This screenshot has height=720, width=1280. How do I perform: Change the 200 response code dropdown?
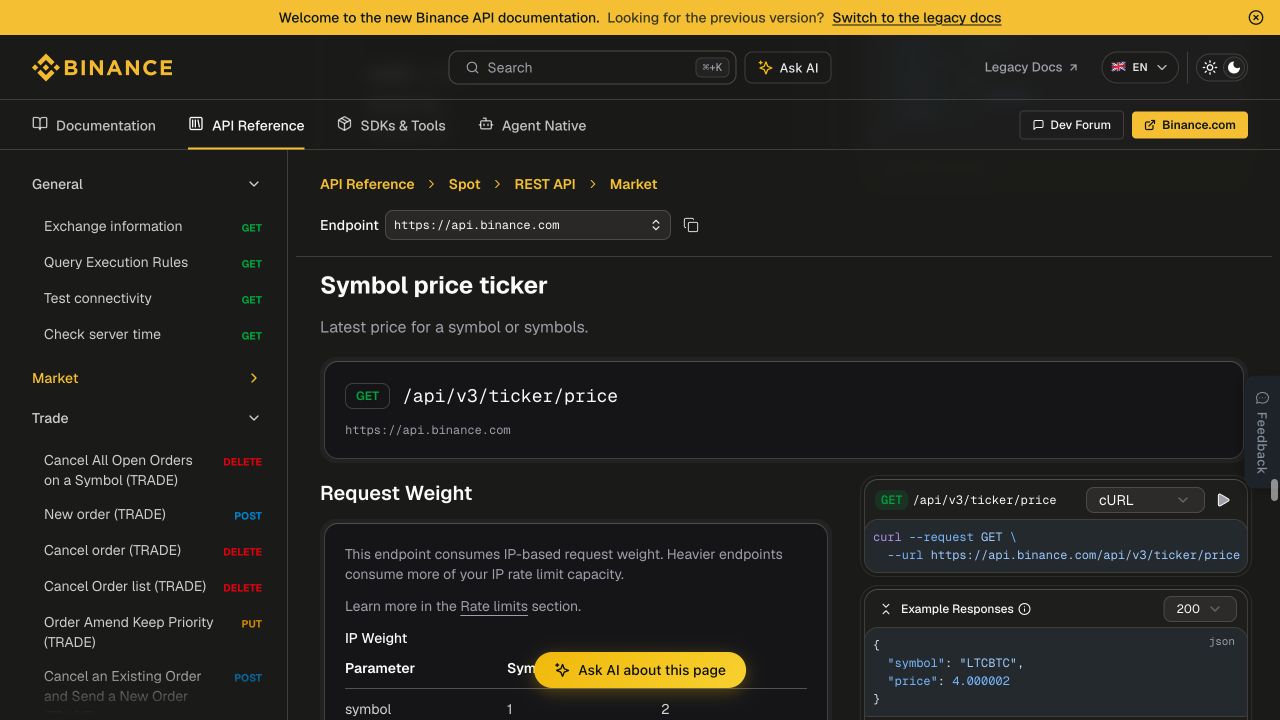[1200, 609]
